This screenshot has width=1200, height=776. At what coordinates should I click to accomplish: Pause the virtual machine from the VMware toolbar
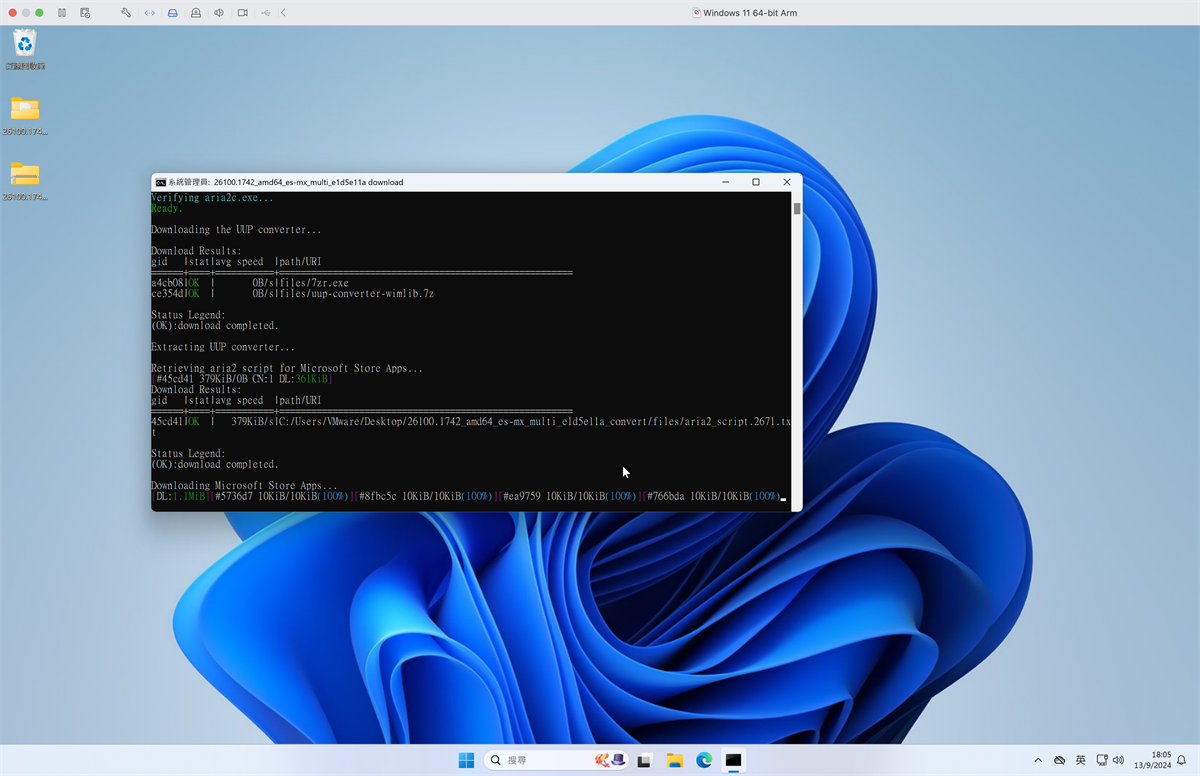[62, 13]
